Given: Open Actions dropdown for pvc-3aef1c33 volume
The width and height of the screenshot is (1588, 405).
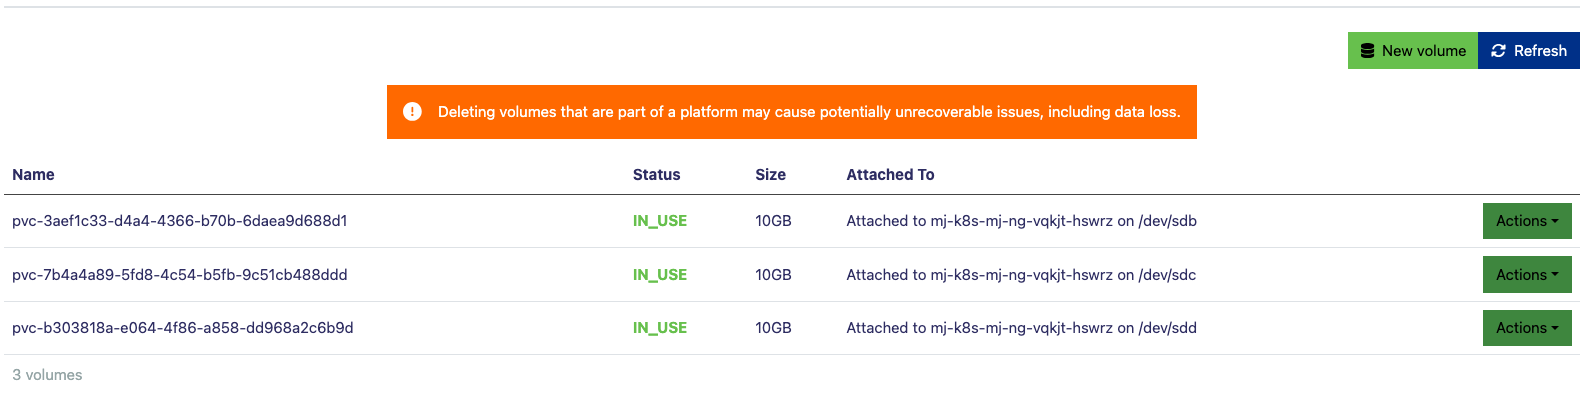Looking at the screenshot, I should 1526,221.
